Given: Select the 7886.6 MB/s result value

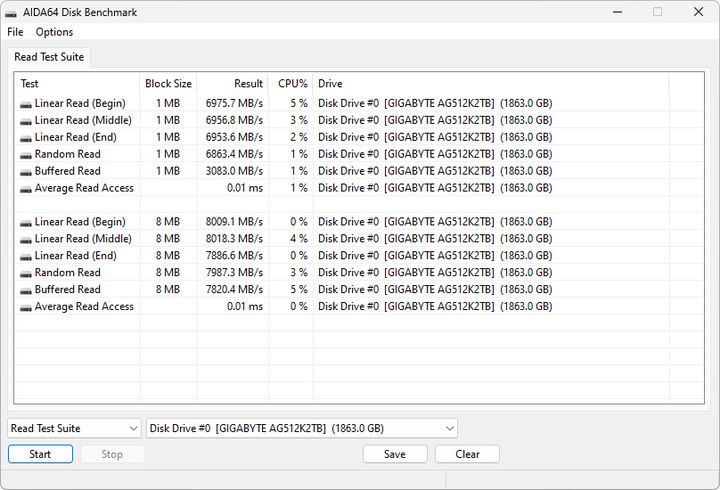Looking at the screenshot, I should [x=234, y=256].
